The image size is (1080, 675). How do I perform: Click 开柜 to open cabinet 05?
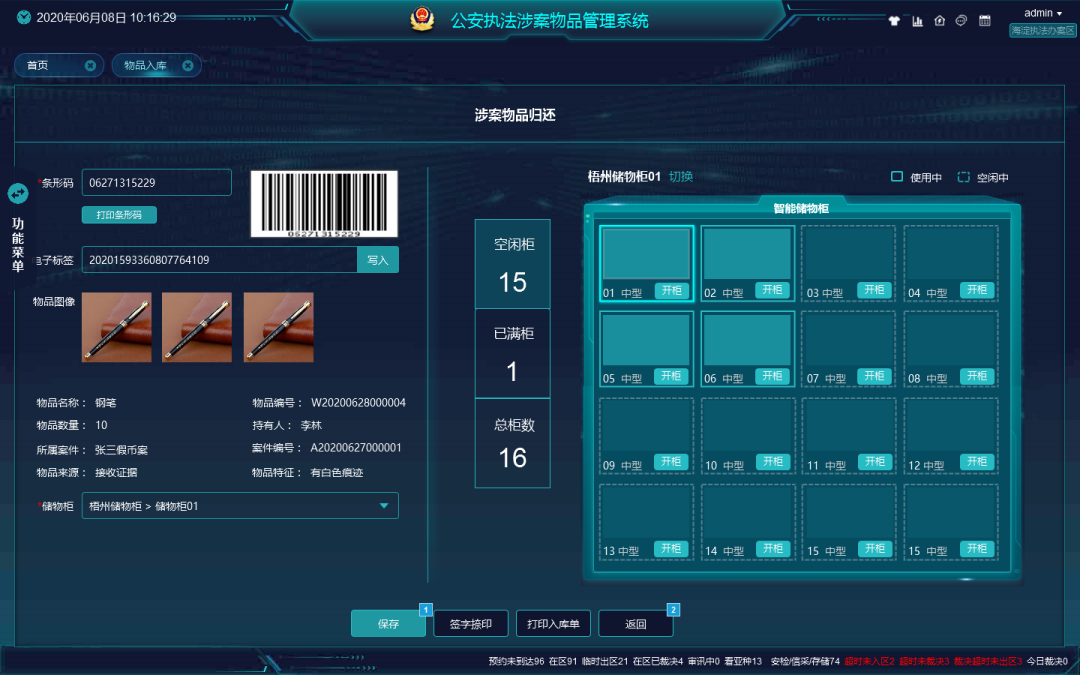pyautogui.click(x=671, y=375)
